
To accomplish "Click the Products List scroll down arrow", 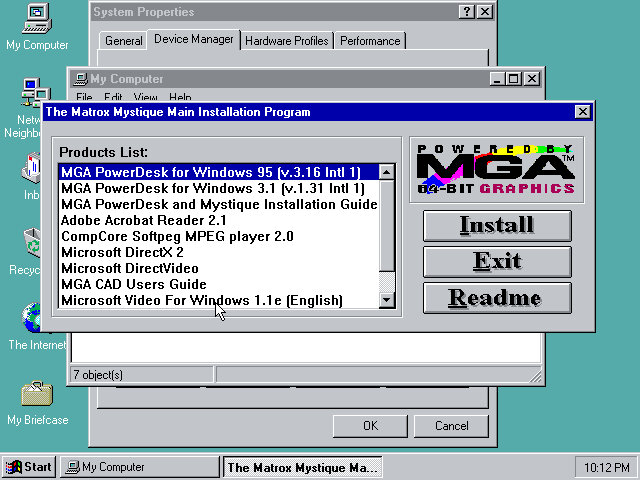I will [x=387, y=301].
